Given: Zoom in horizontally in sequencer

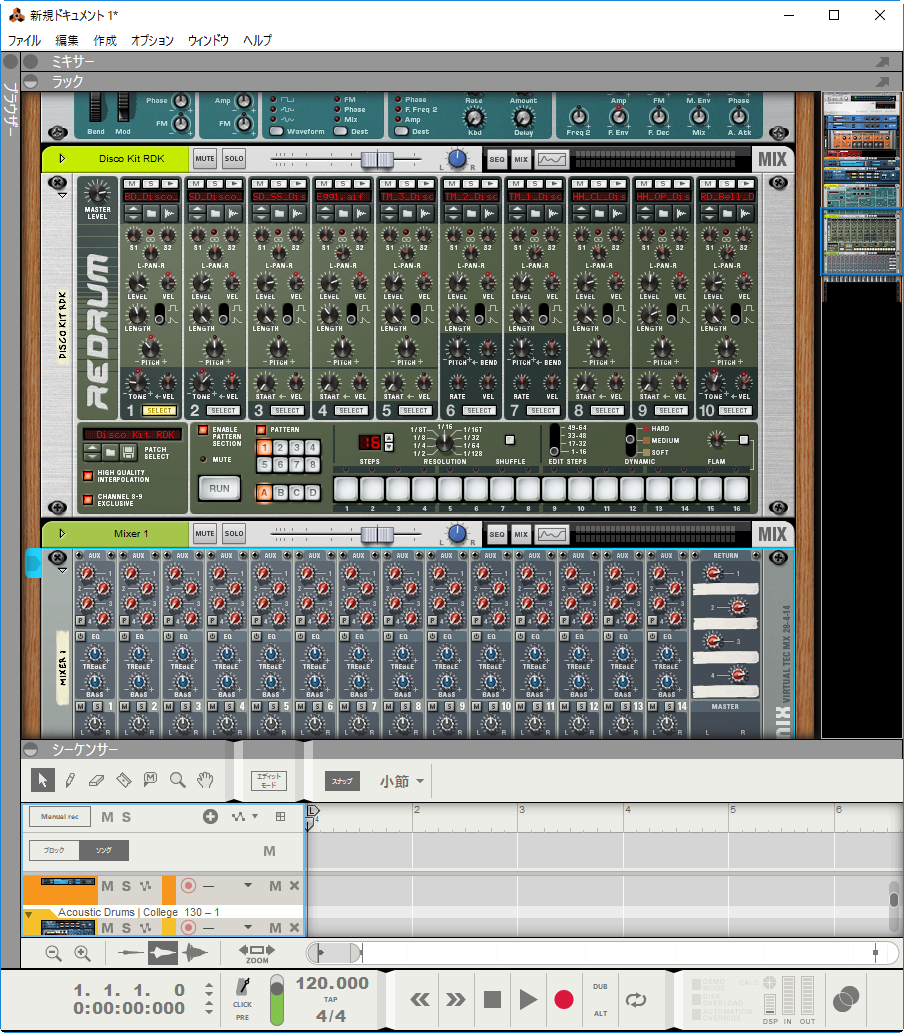Looking at the screenshot, I should pos(82,953).
